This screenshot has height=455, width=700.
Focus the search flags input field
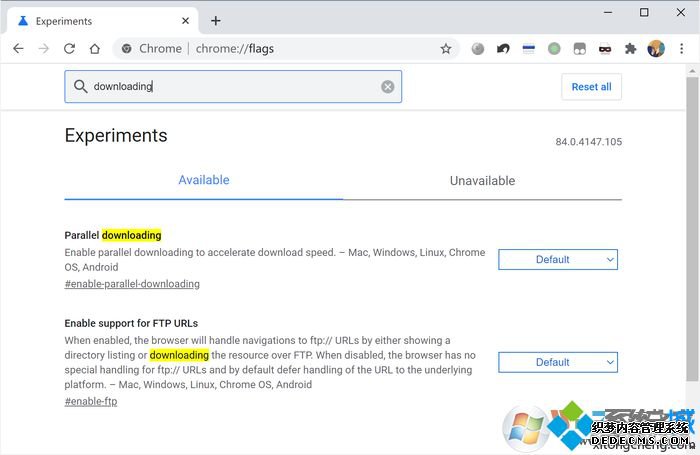233,87
